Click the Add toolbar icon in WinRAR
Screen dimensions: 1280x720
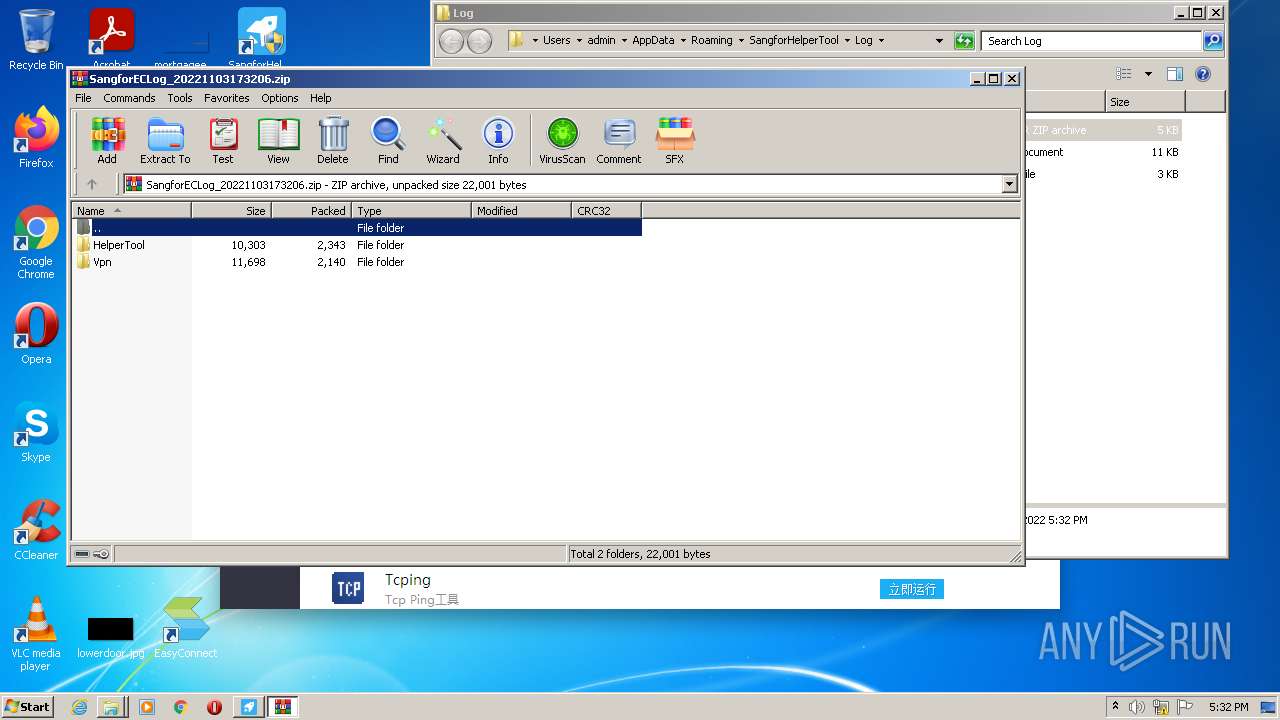click(x=107, y=141)
